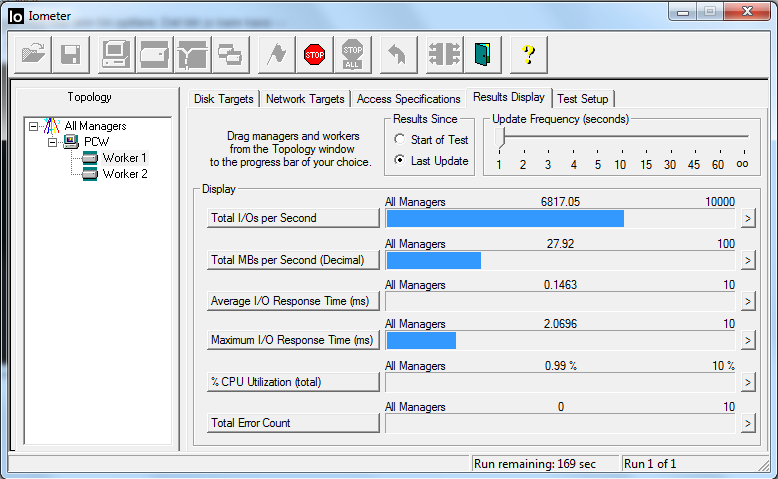
Task: Minimize the Iometer window
Action: point(683,12)
